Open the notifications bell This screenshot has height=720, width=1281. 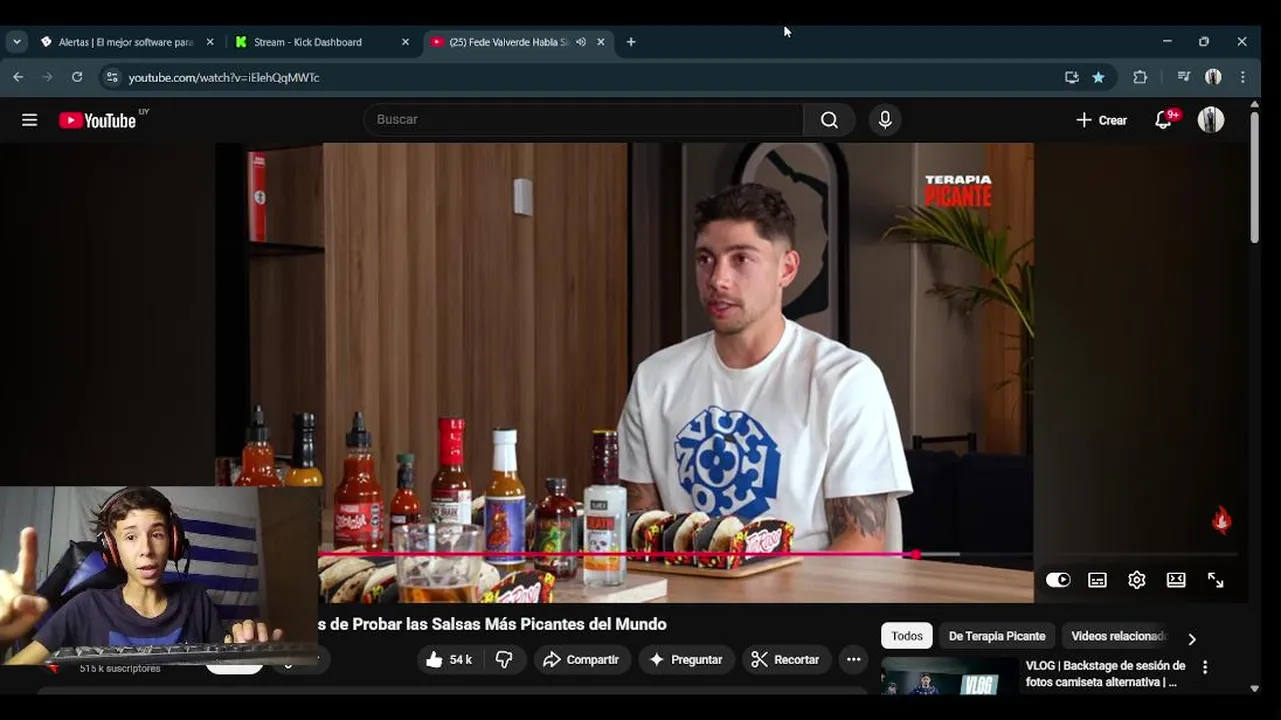[1163, 120]
